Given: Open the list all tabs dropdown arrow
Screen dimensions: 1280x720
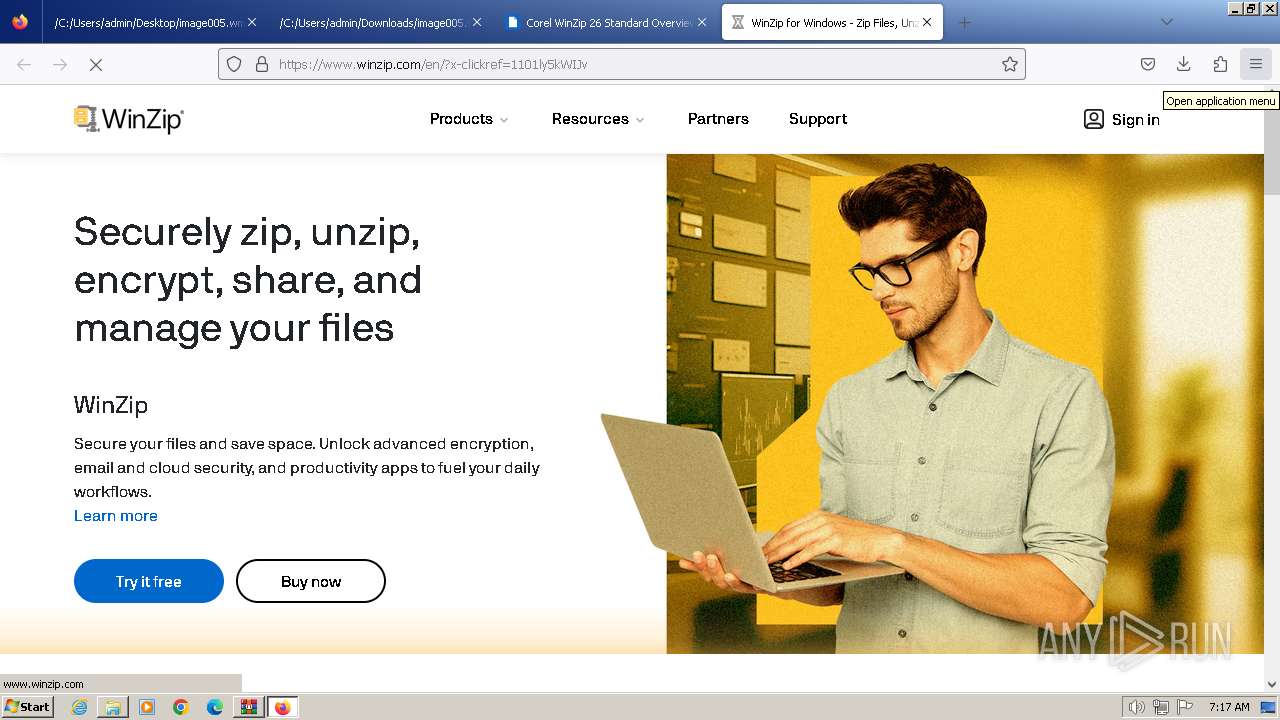Looking at the screenshot, I should pos(1166,22).
